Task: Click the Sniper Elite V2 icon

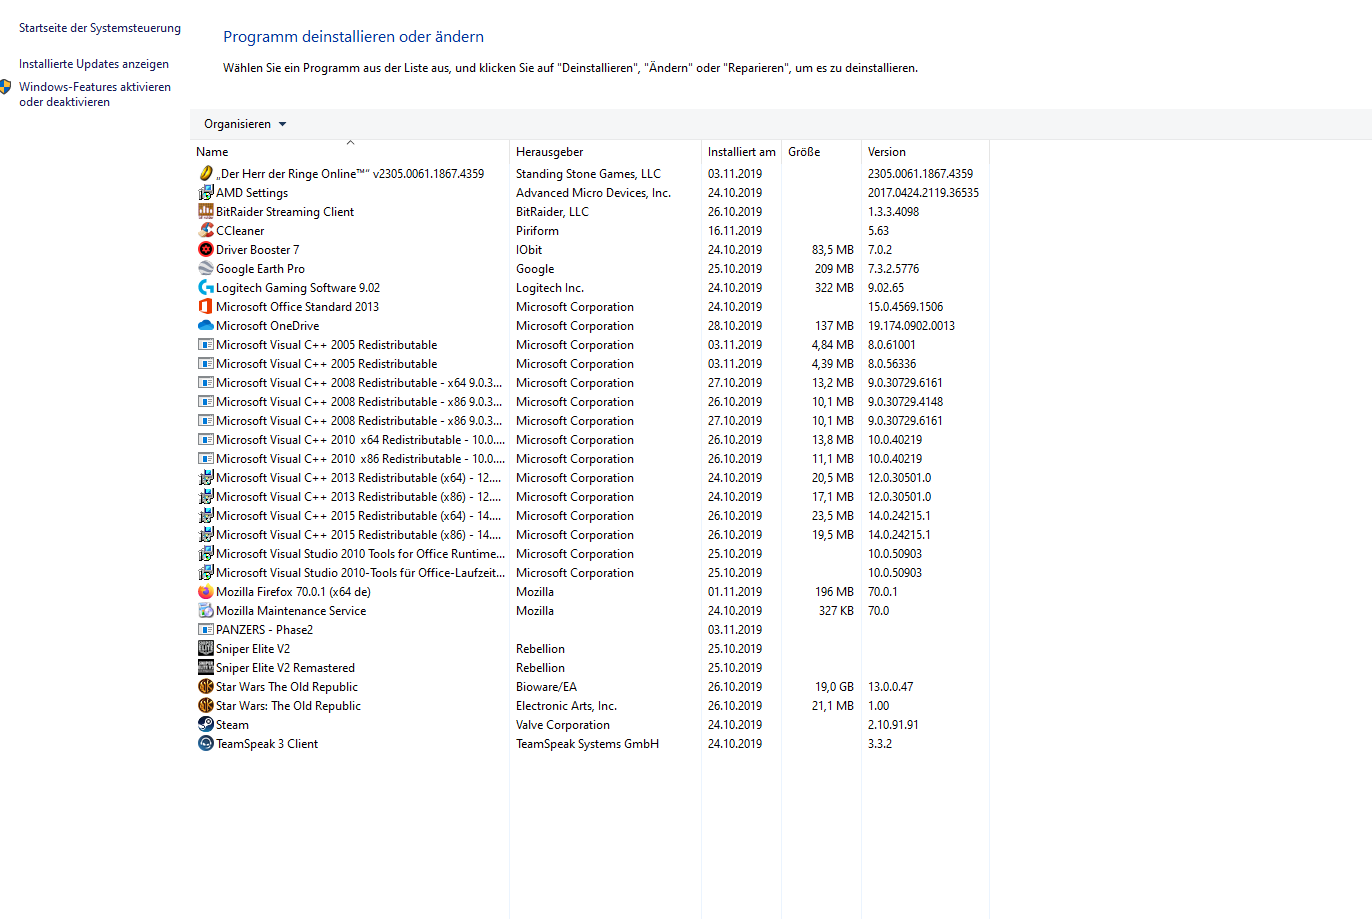Action: coord(206,648)
